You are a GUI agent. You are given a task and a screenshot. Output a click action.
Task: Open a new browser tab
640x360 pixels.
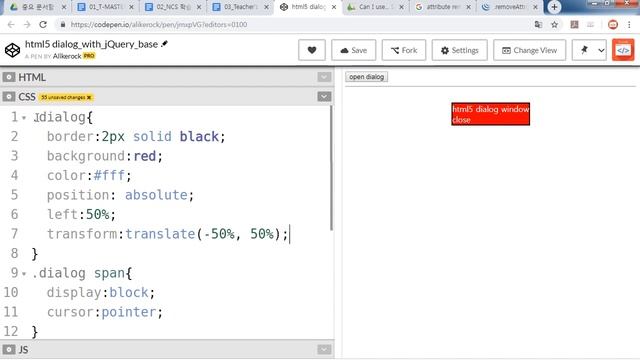554,7
